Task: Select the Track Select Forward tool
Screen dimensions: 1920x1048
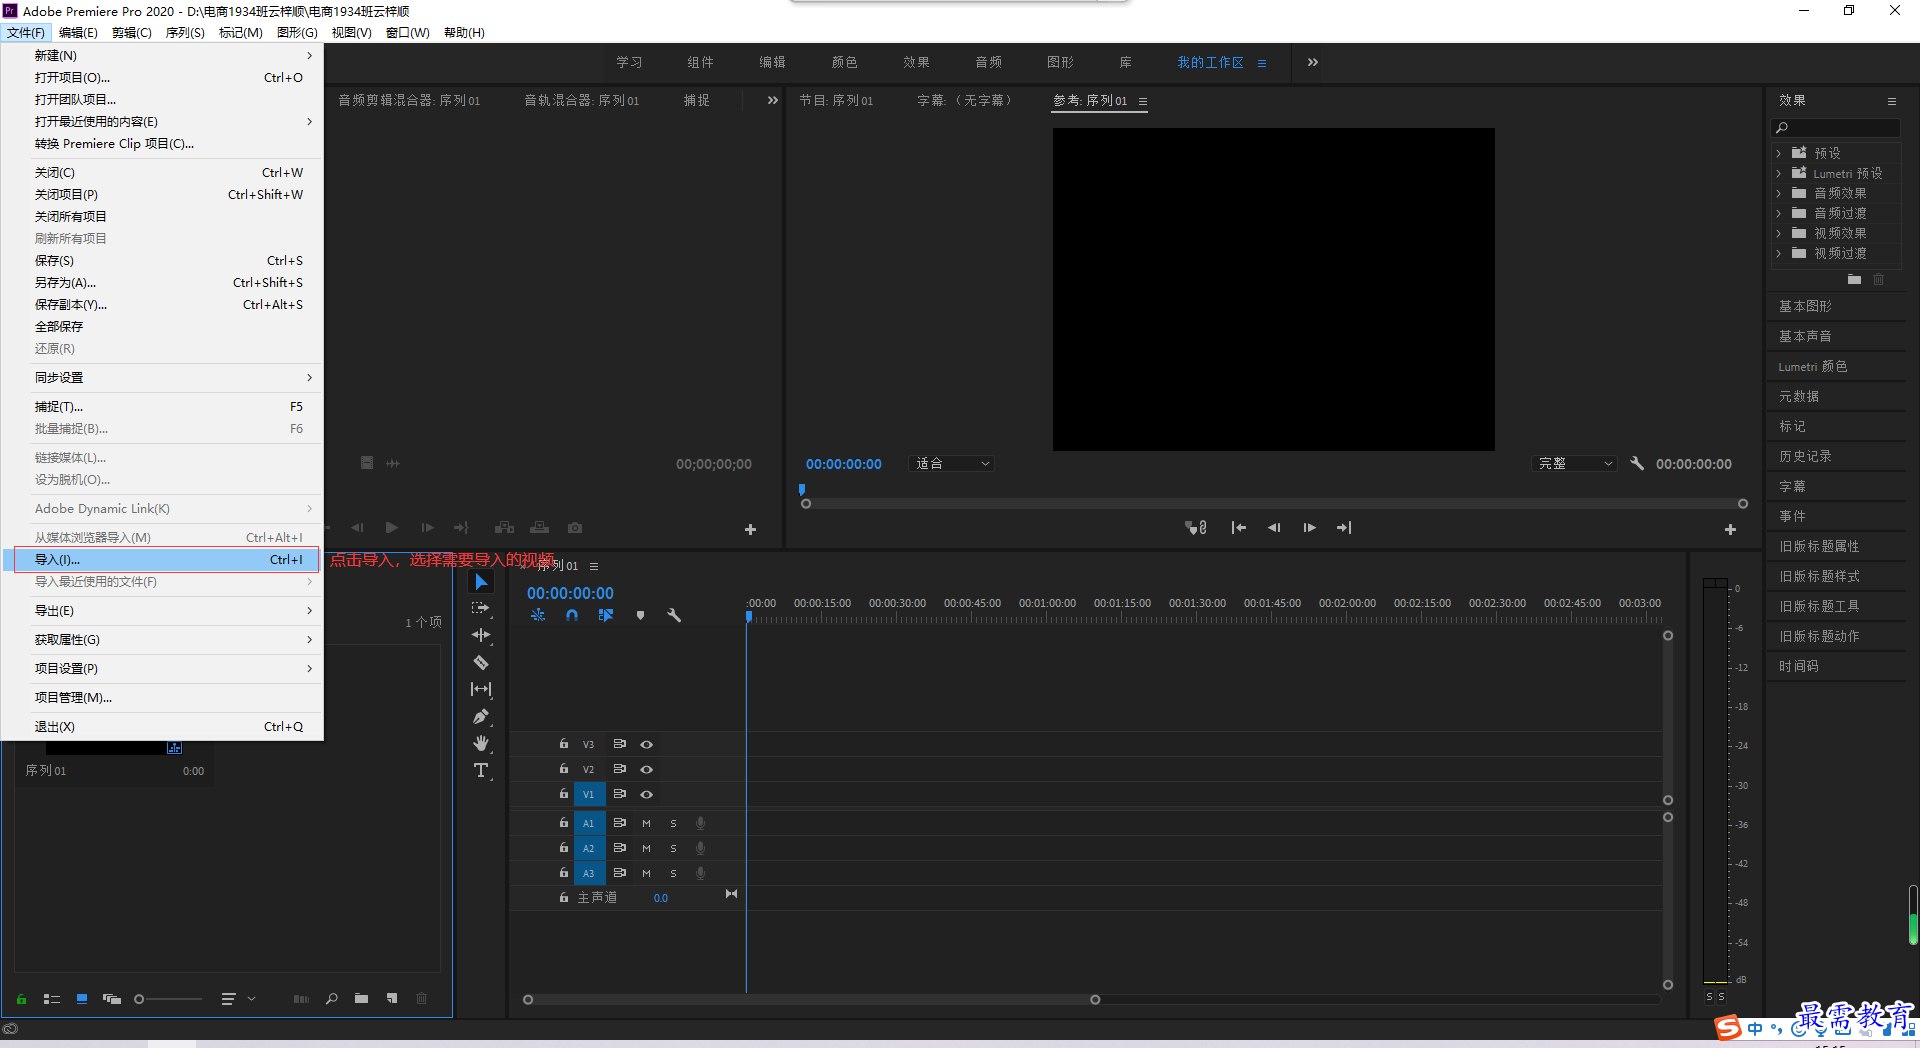Action: (x=481, y=608)
